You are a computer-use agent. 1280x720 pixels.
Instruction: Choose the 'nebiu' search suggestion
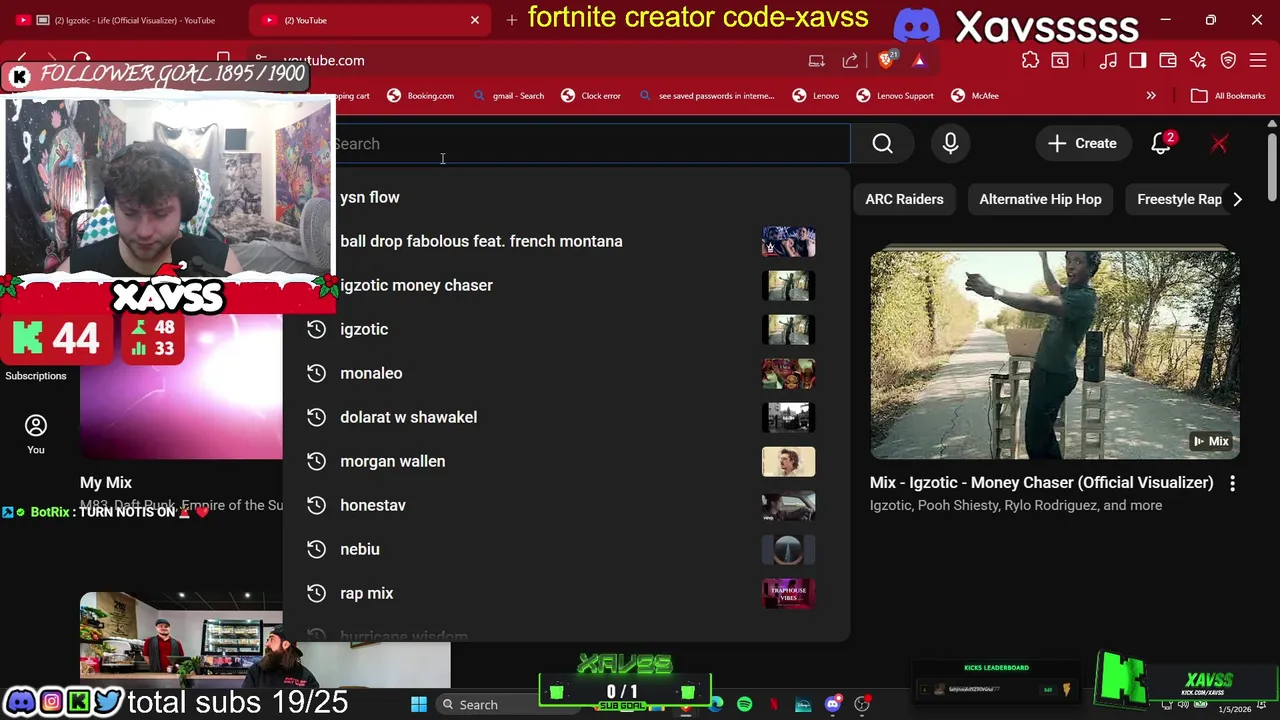(359, 549)
